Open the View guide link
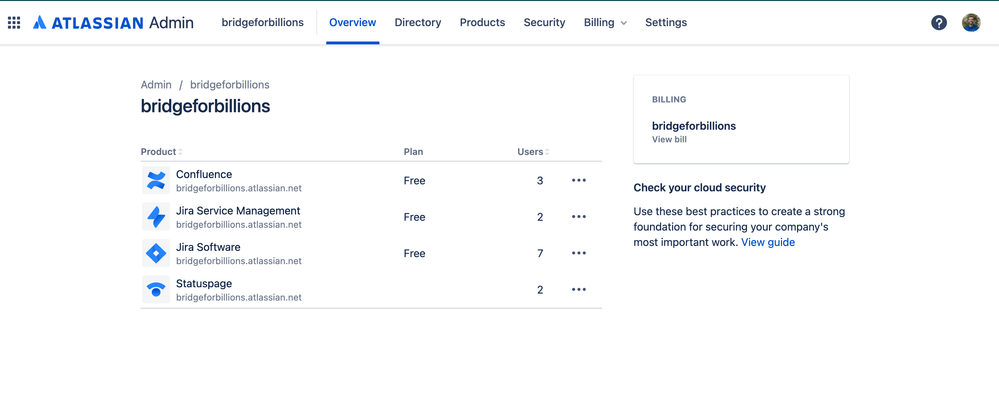This screenshot has height=396, width=999. (x=768, y=243)
